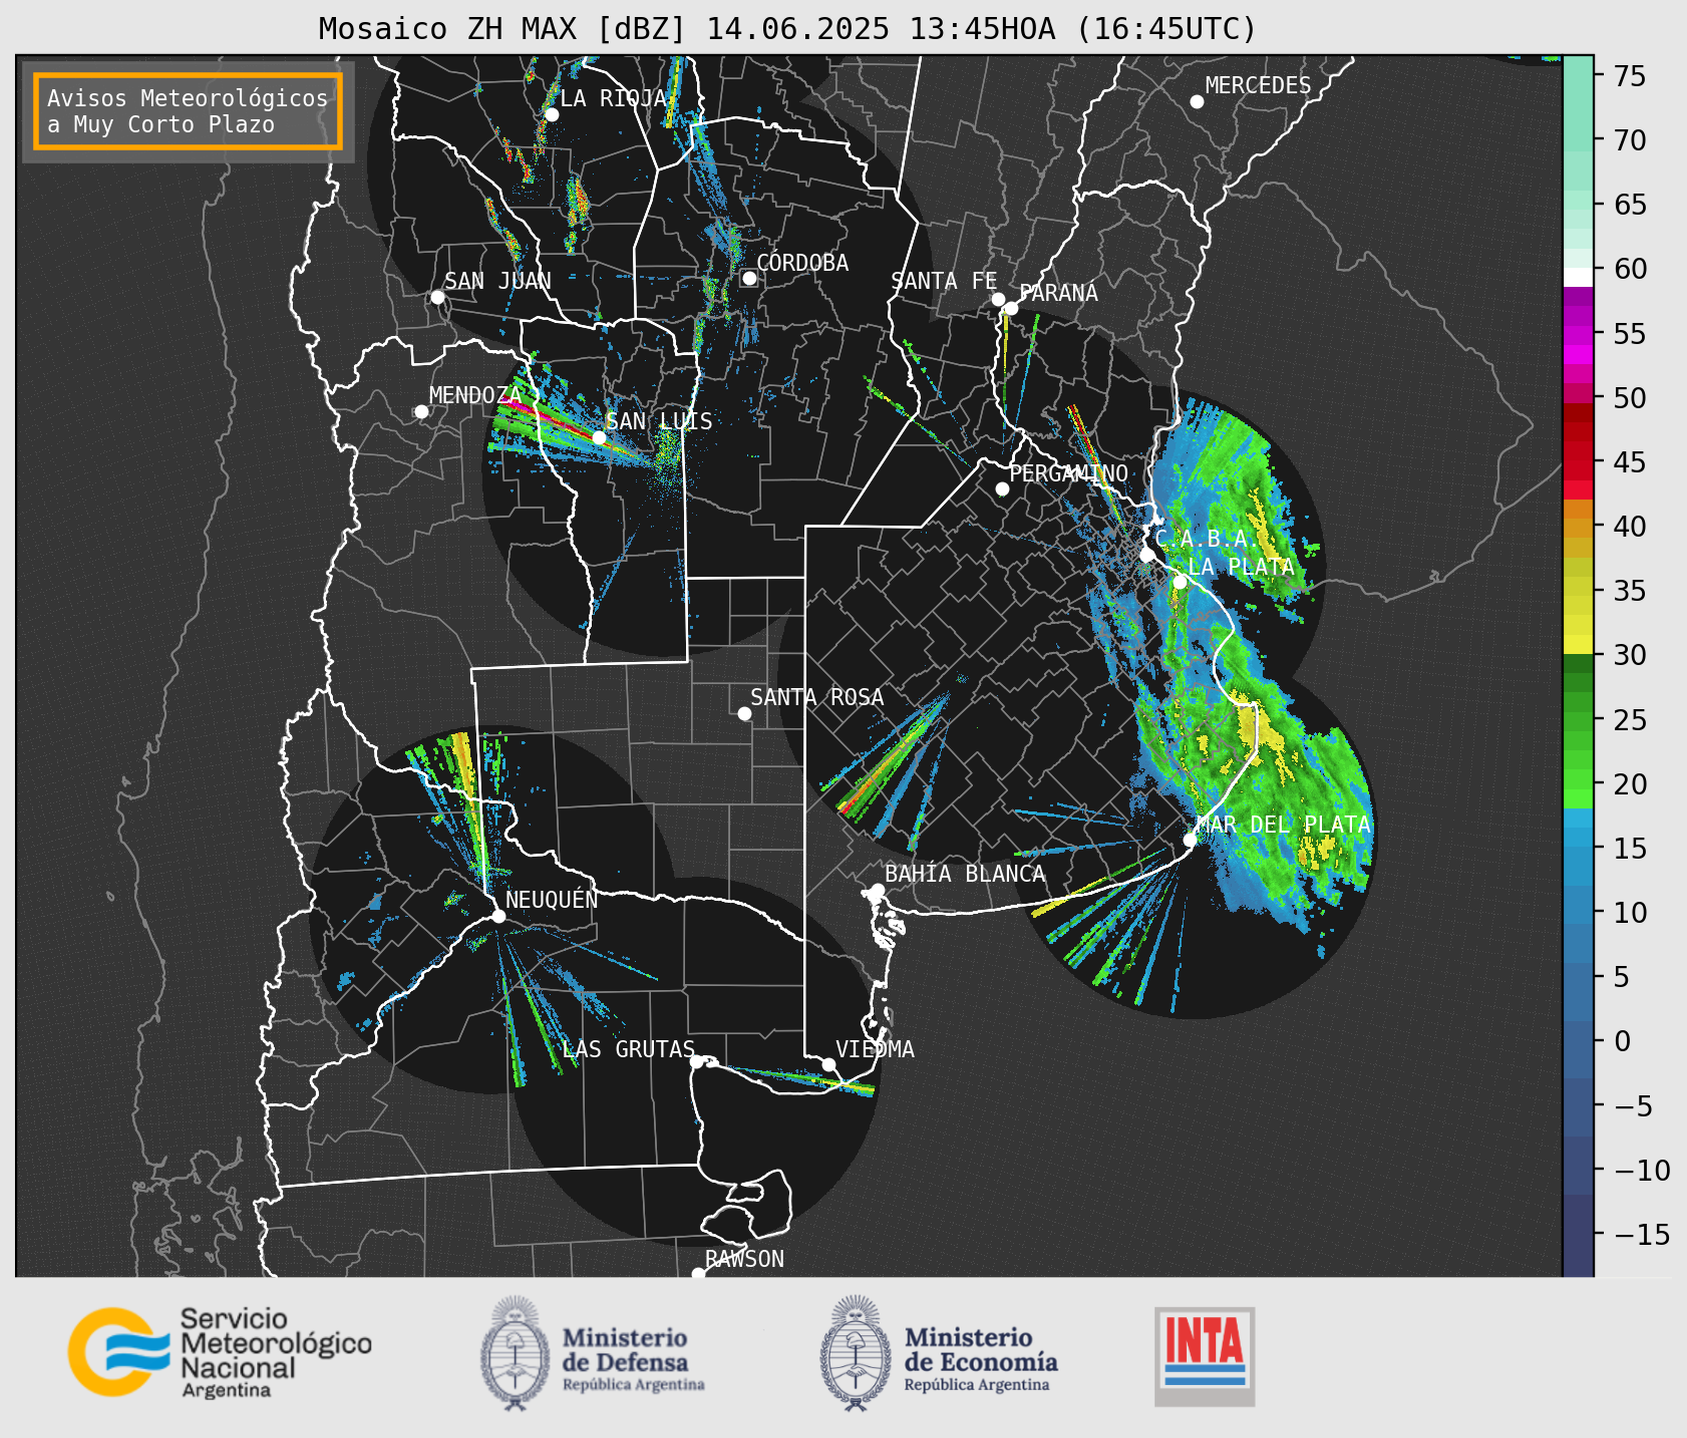Click the MAR DEL PLATA label text
1687x1438 pixels.
pos(1283,825)
